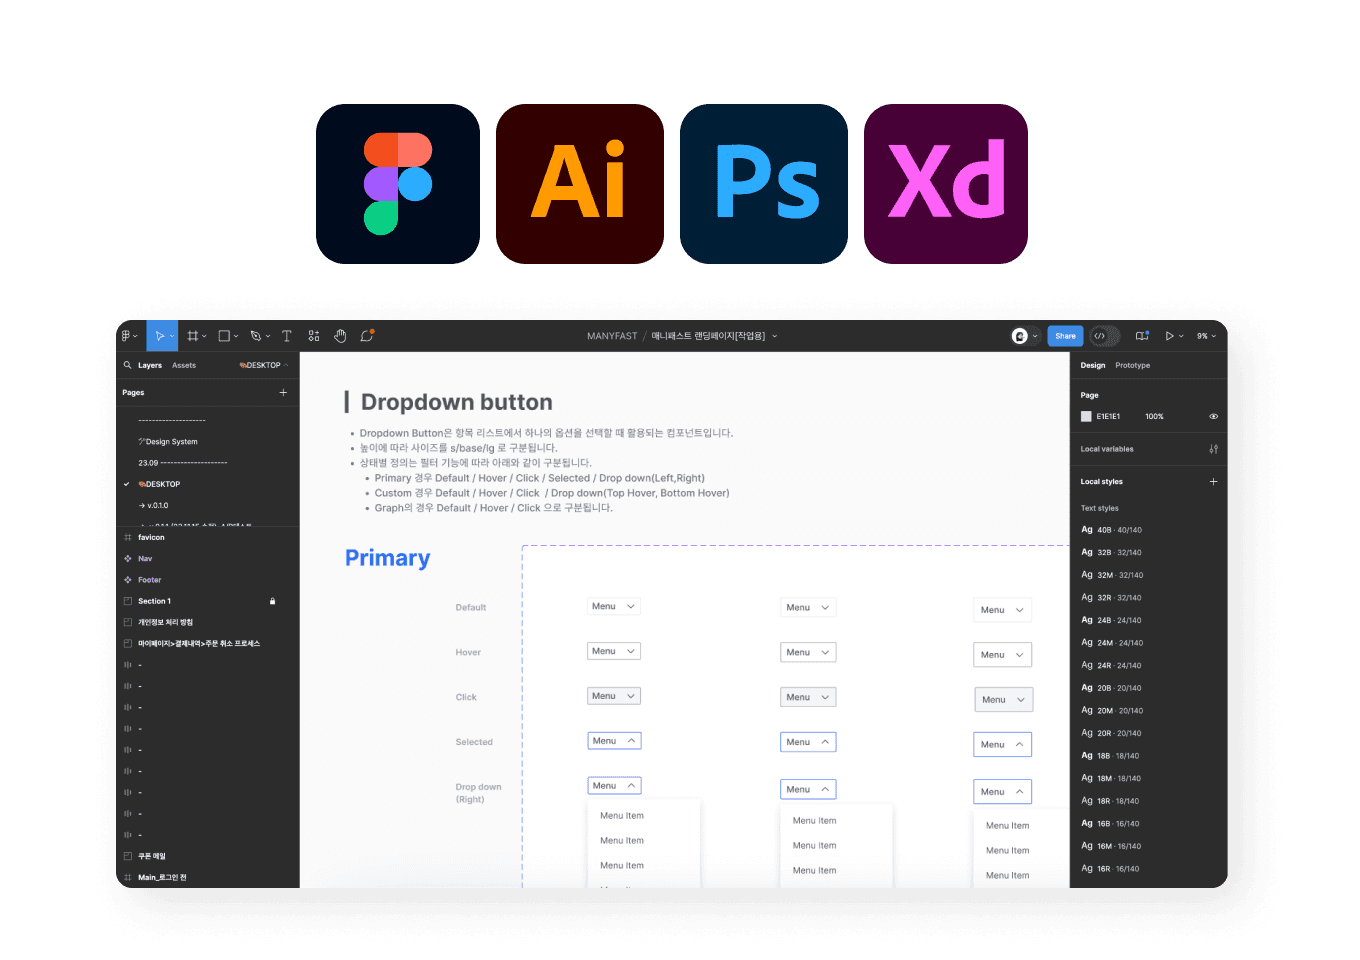
Task: Click the user avatar in the toolbar
Action: 1020,336
